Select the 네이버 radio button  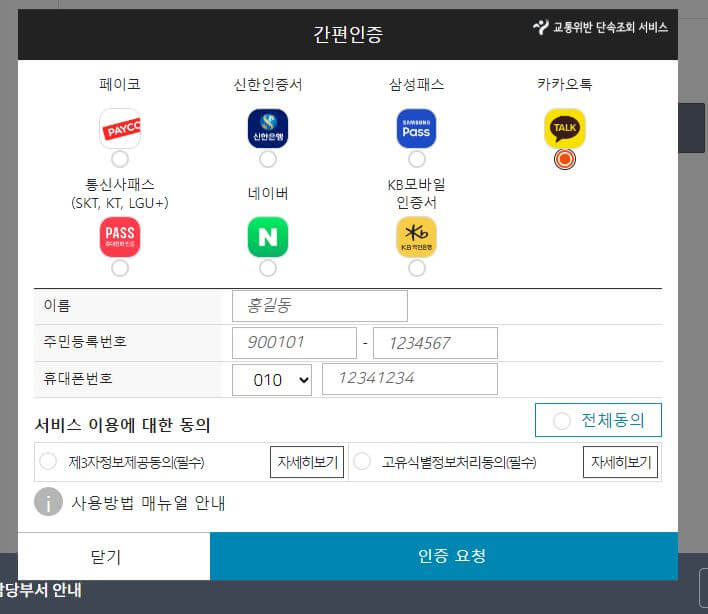click(x=268, y=268)
